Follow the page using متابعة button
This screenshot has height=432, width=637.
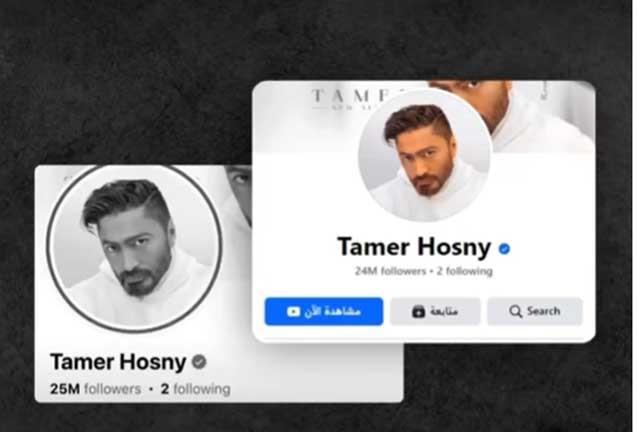click(x=435, y=312)
